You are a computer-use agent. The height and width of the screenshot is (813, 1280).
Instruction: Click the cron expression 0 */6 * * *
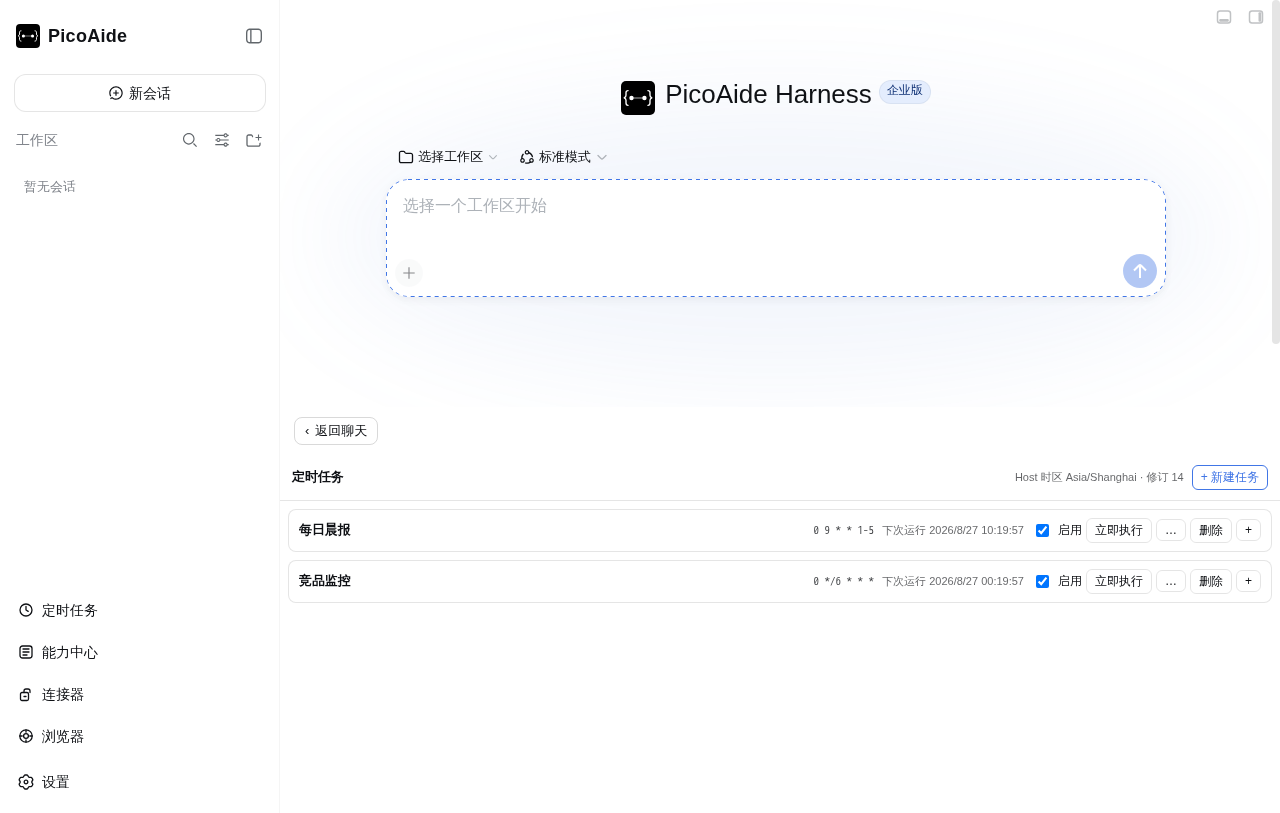click(x=844, y=582)
